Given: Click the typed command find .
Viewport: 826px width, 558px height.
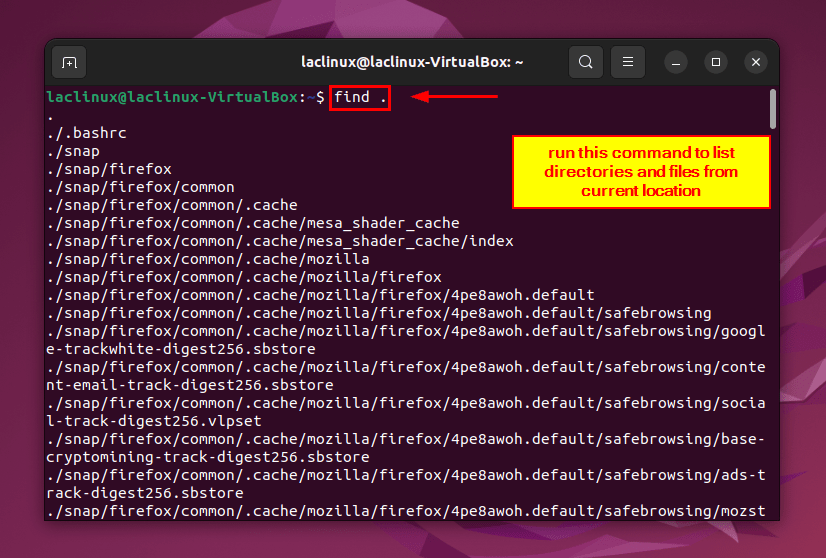Looking at the screenshot, I should (x=352, y=97).
